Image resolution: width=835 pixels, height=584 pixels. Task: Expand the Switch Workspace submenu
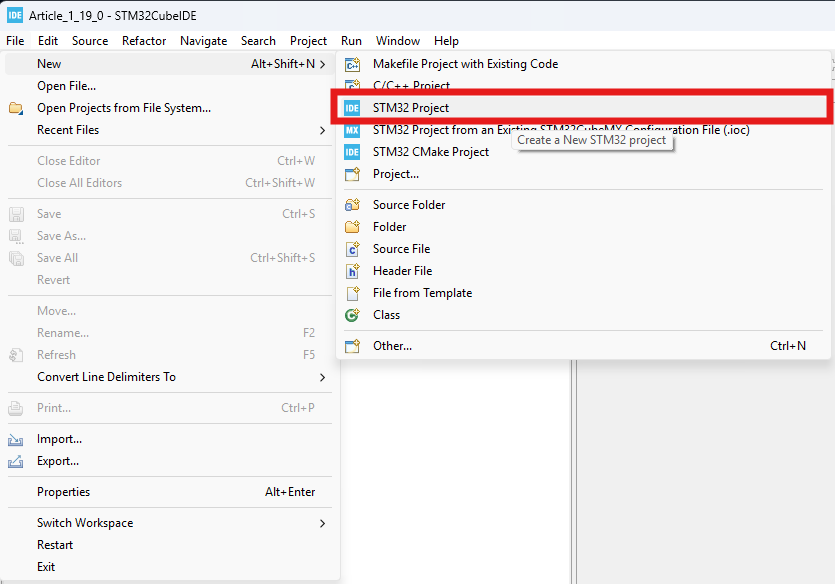(322, 523)
